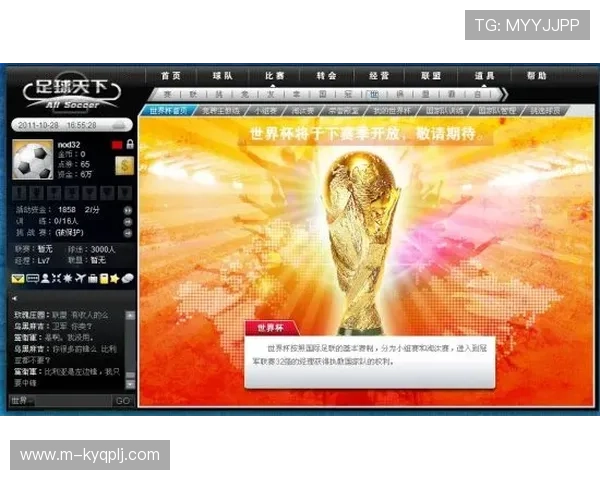The height and width of the screenshot is (480, 600).
Task: Open the 转会 main menu
Action: click(327, 76)
